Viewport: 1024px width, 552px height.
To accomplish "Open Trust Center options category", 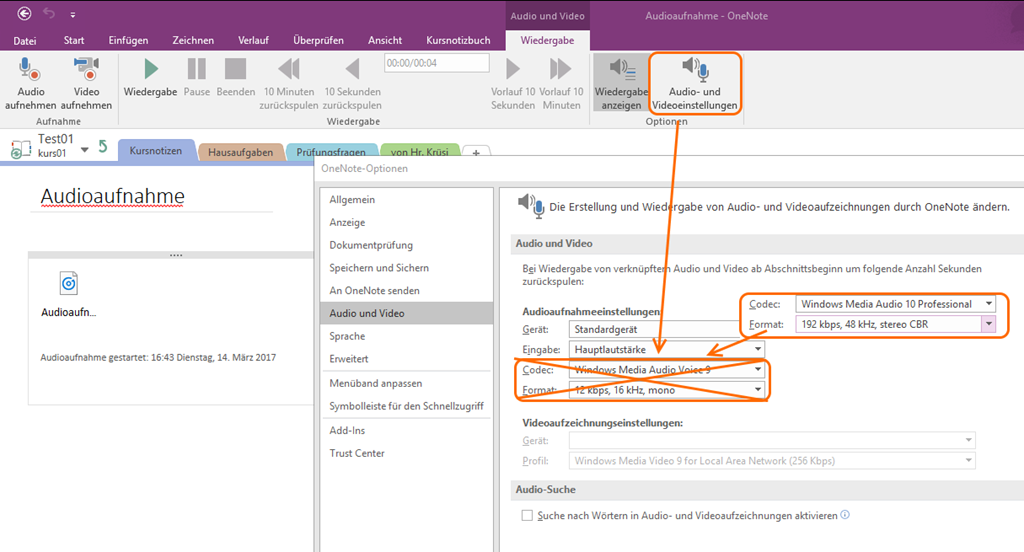I will (x=357, y=453).
